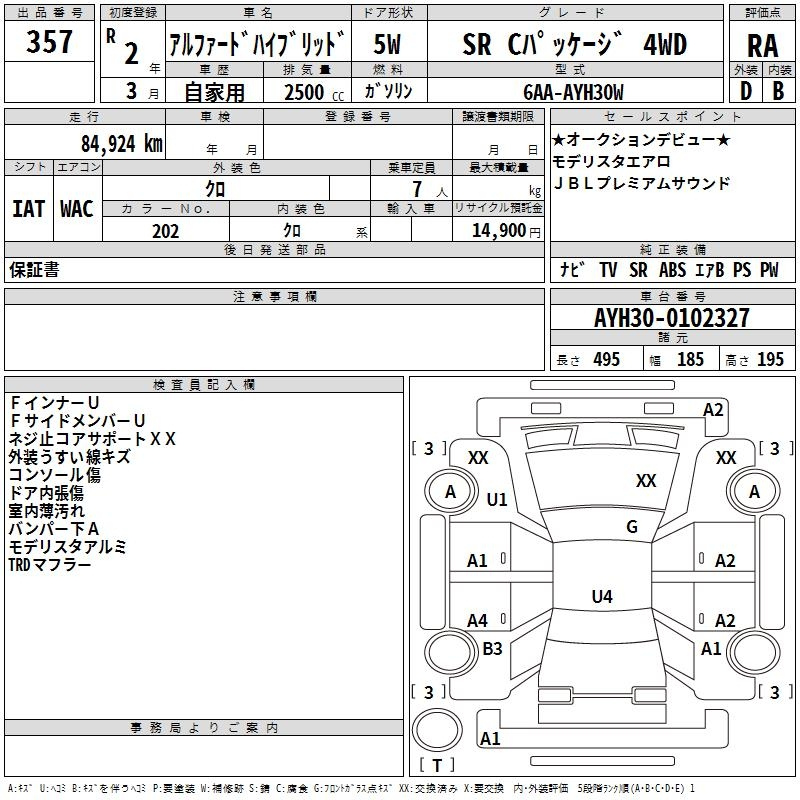Click A2 mark on front bumper
This screenshot has height=800, width=800.
click(x=713, y=410)
